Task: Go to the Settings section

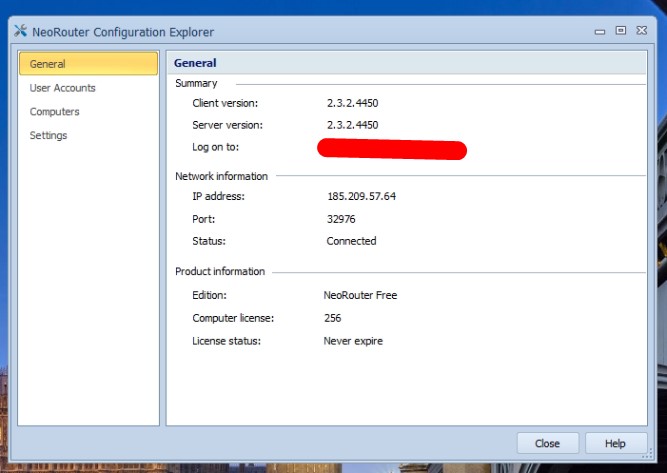Action: coord(48,135)
